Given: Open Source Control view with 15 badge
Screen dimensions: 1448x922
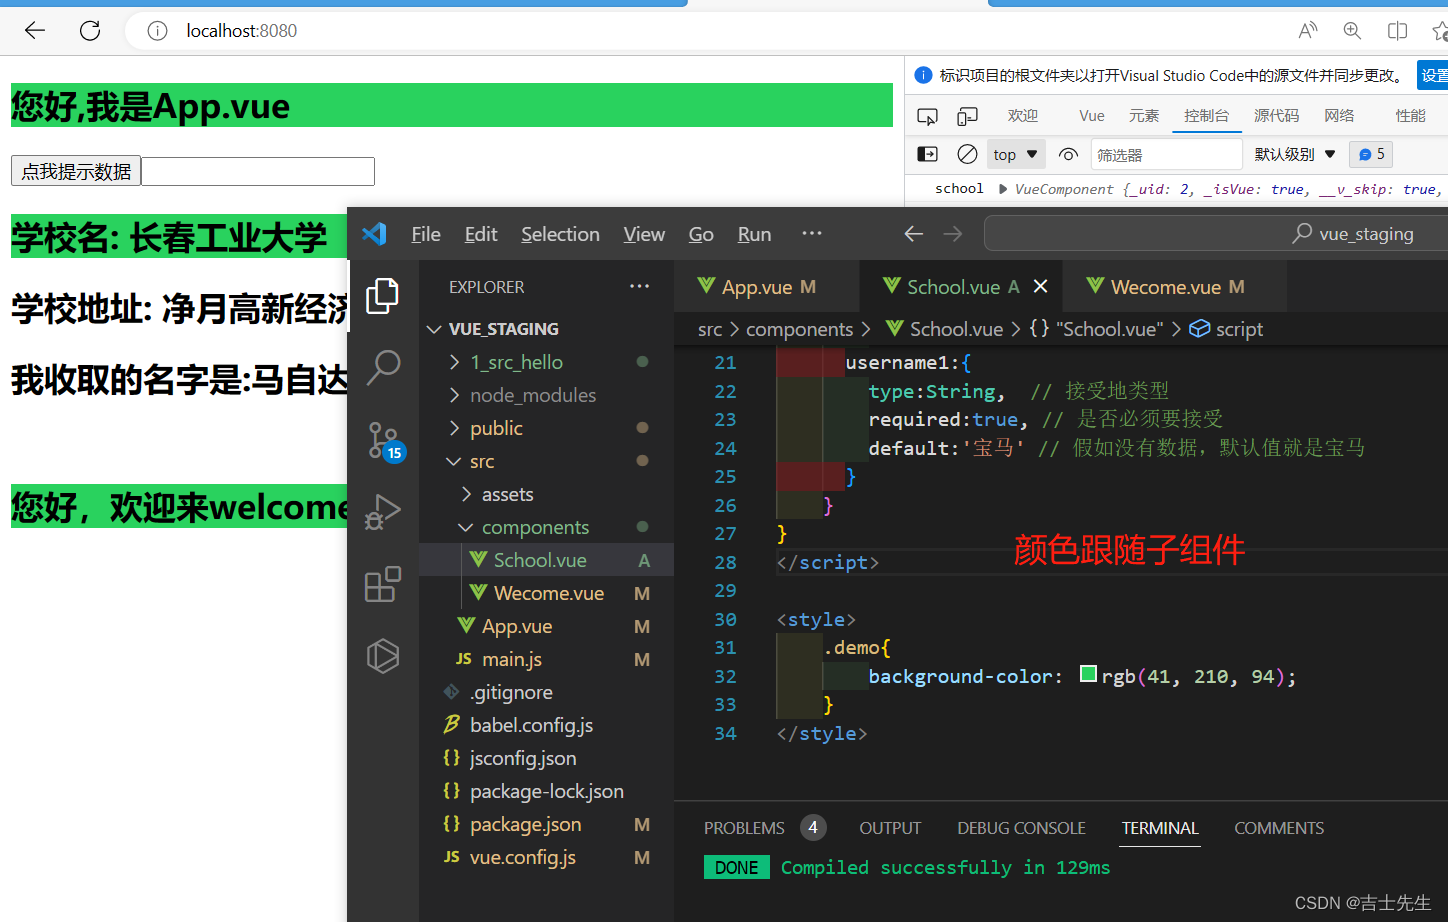Looking at the screenshot, I should (x=385, y=441).
